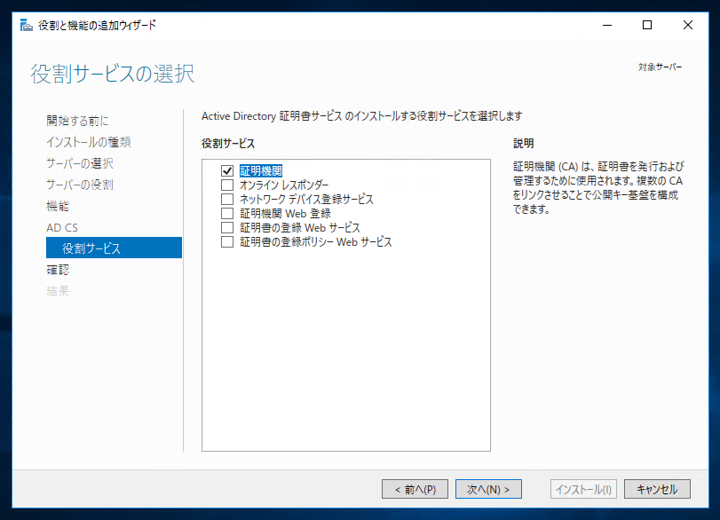
Task: Tick the 証明機関 Web 登録 checkbox
Action: tap(227, 214)
